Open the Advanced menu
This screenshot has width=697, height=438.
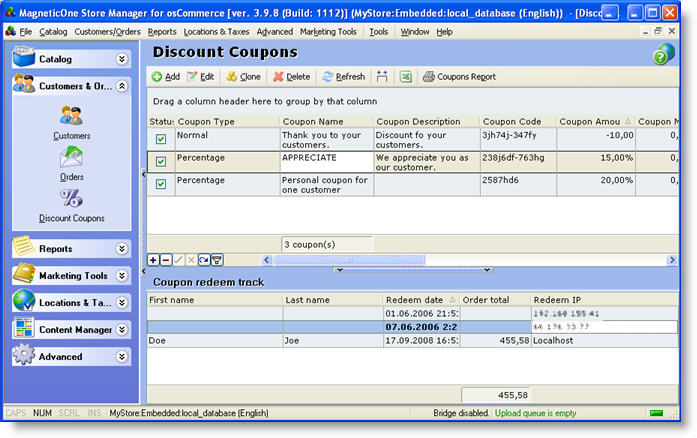[275, 32]
